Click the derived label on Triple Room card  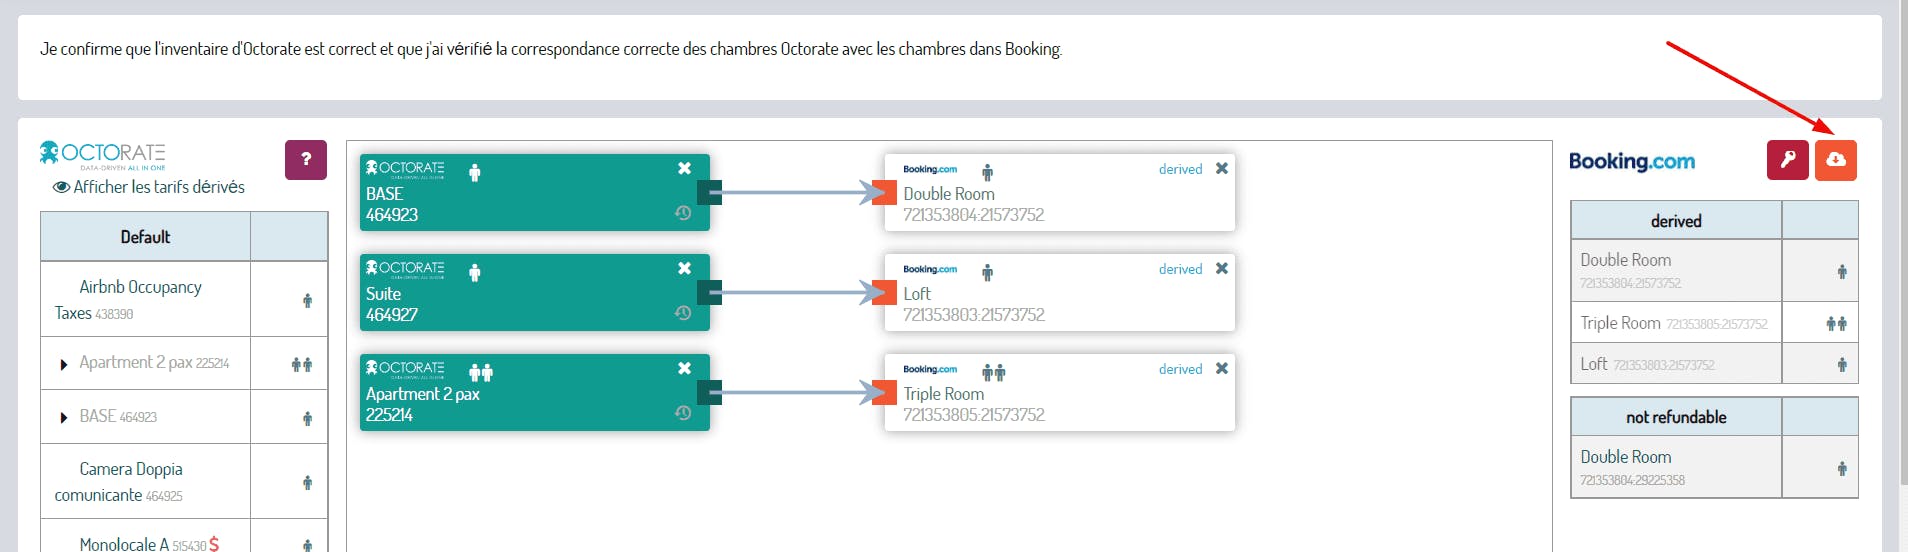click(1180, 369)
